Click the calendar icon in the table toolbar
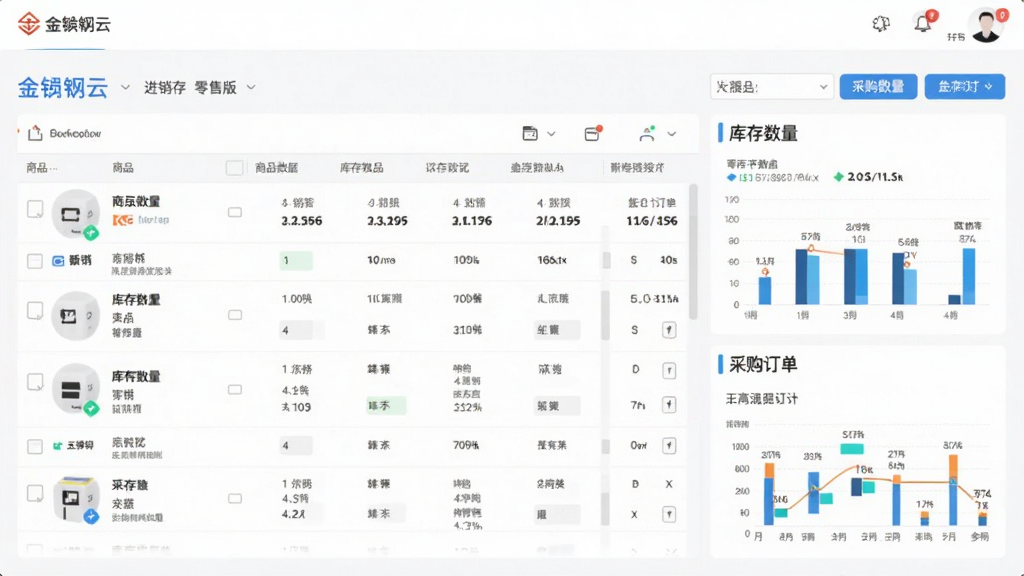 pos(530,133)
